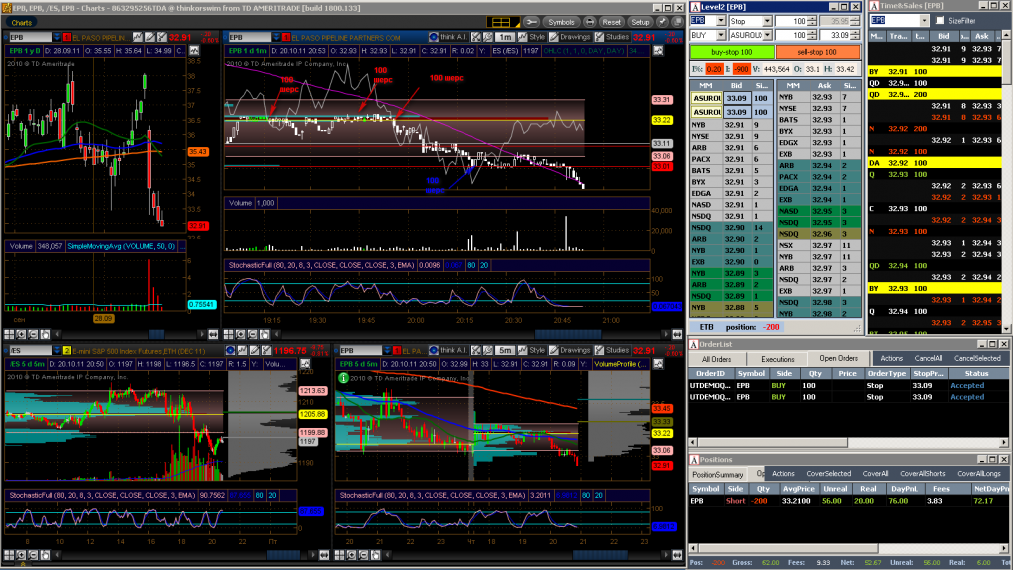The image size is (1013, 570).
Task: Click CoverAll in Positions panel
Action: click(875, 474)
